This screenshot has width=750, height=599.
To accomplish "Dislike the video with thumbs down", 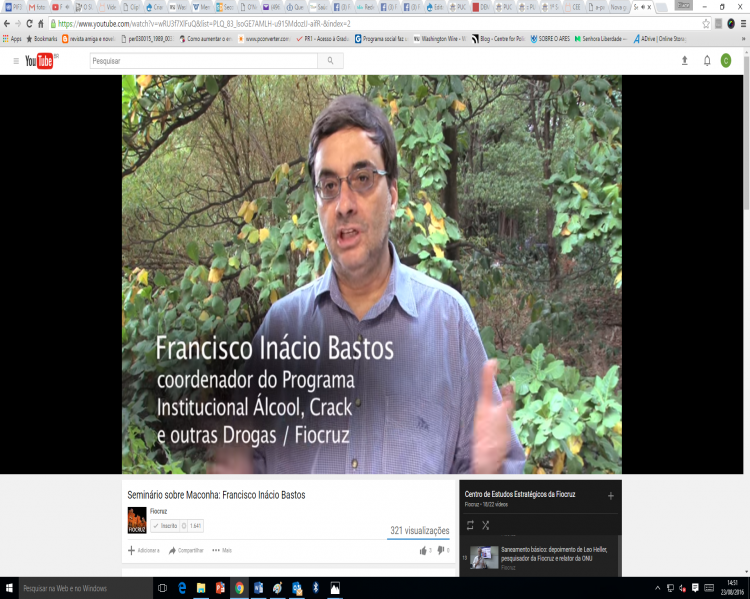I will click(x=440, y=550).
